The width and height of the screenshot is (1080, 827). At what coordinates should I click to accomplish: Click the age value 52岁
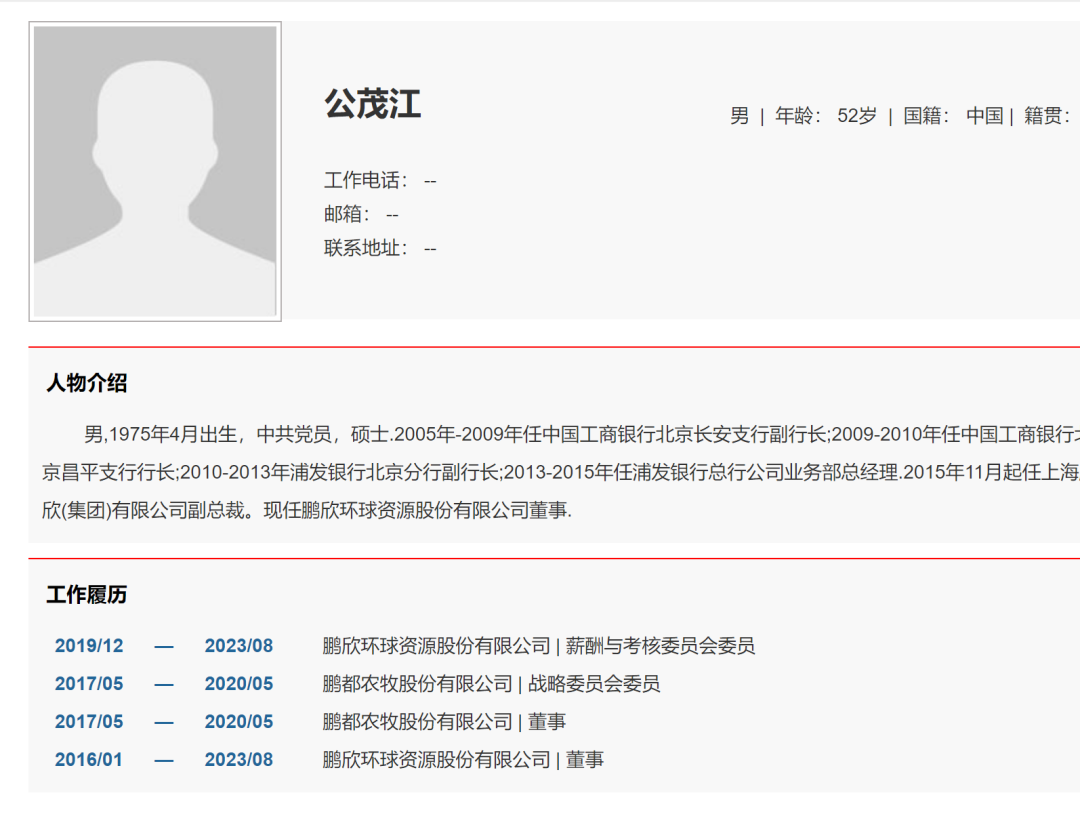coord(857,116)
